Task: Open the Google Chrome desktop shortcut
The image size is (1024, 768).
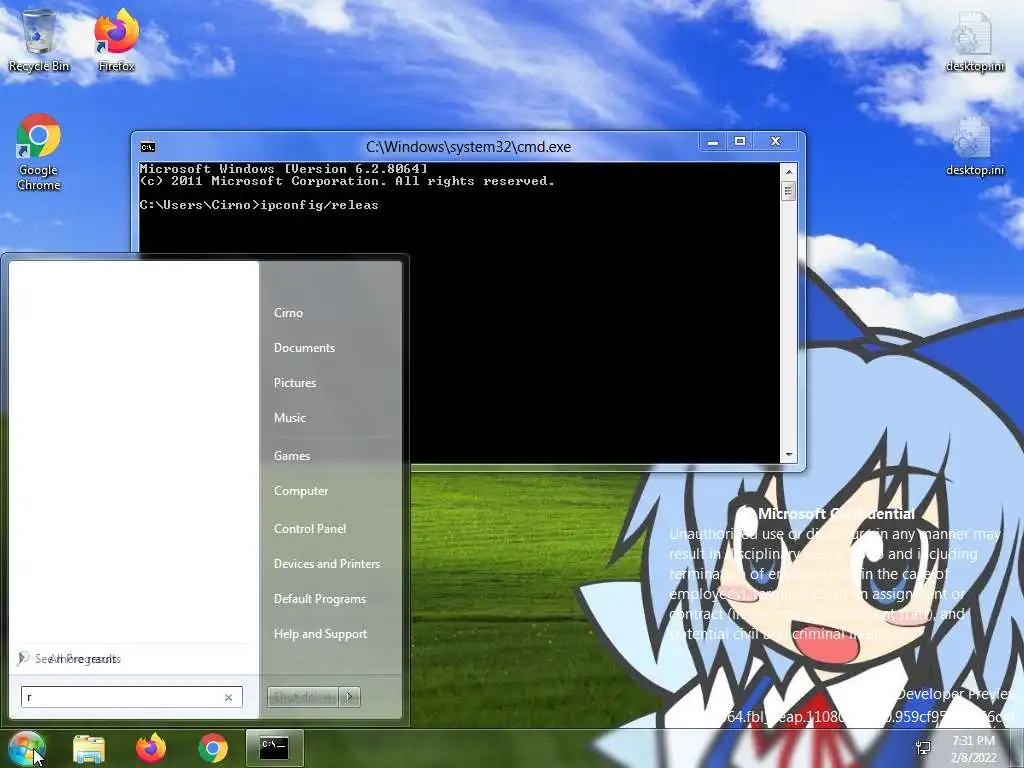Action: pos(39,152)
